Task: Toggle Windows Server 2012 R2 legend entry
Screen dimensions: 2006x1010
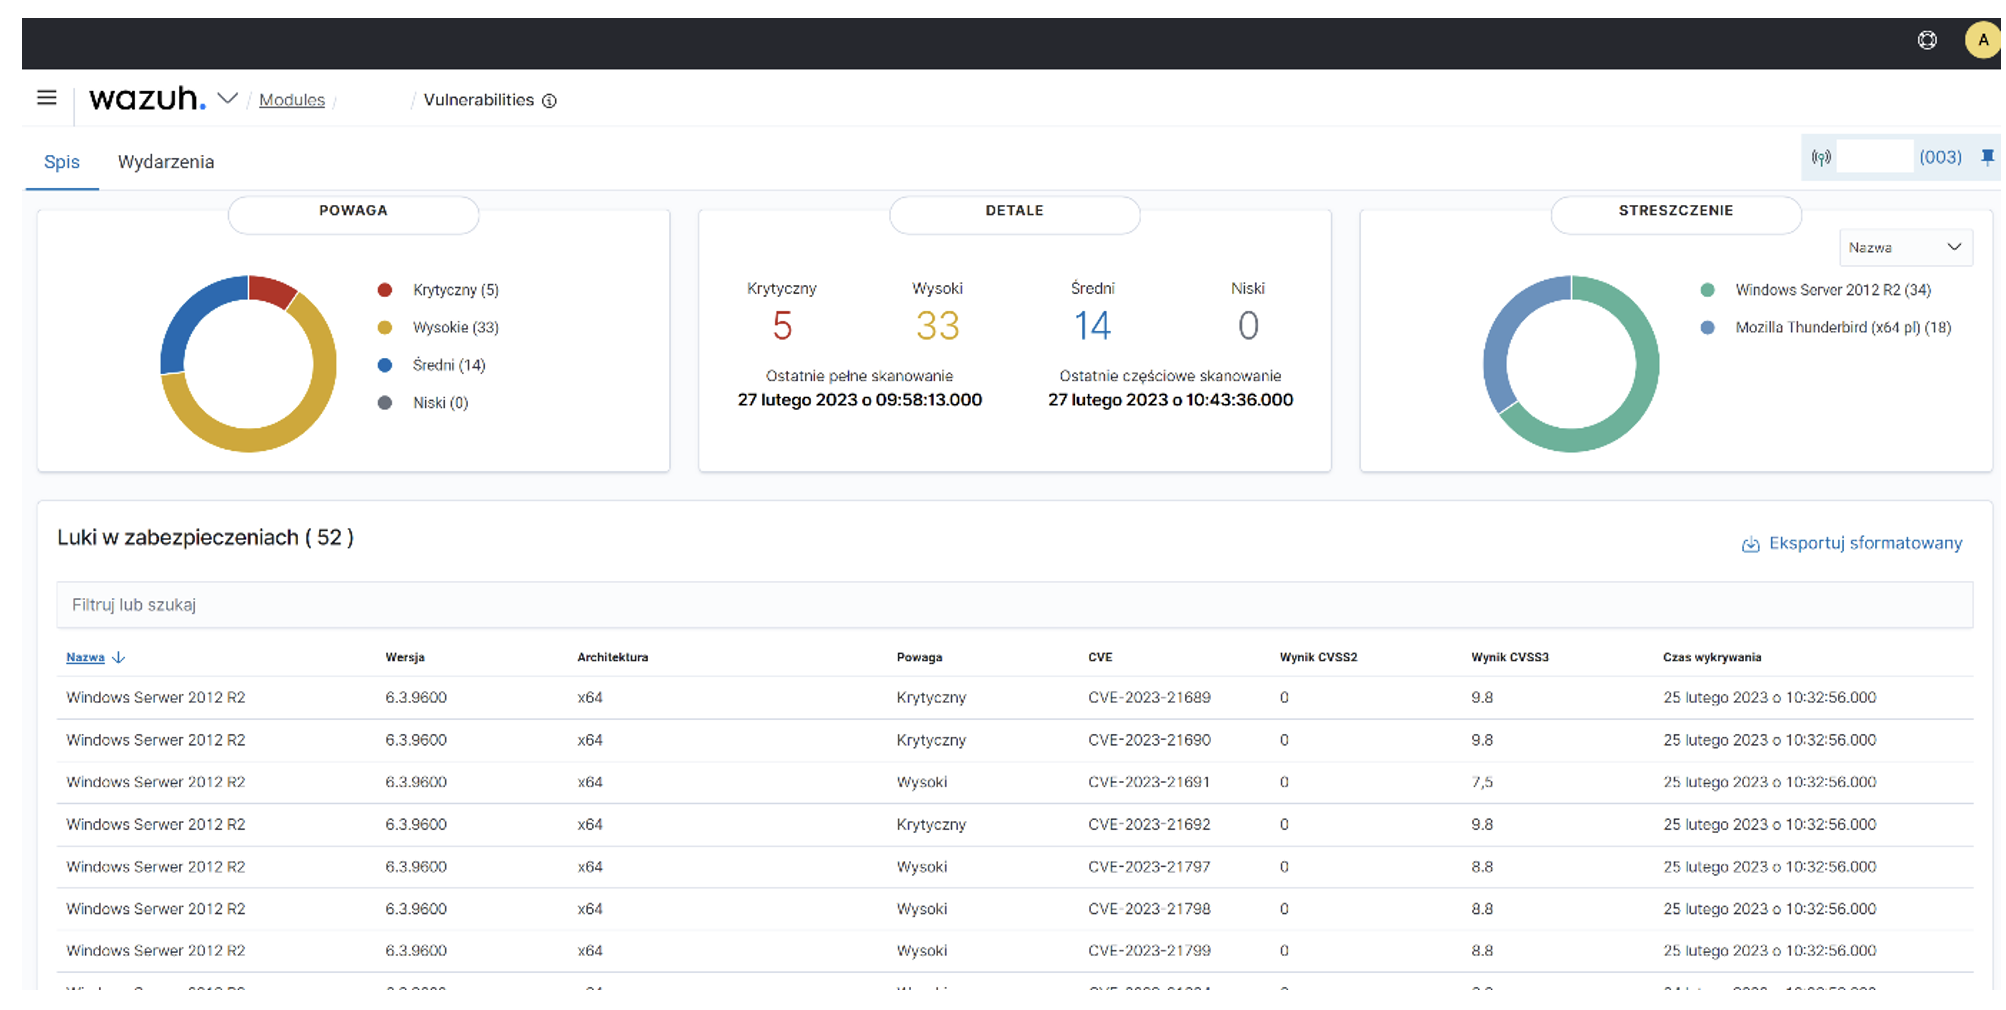Action: [x=1832, y=290]
